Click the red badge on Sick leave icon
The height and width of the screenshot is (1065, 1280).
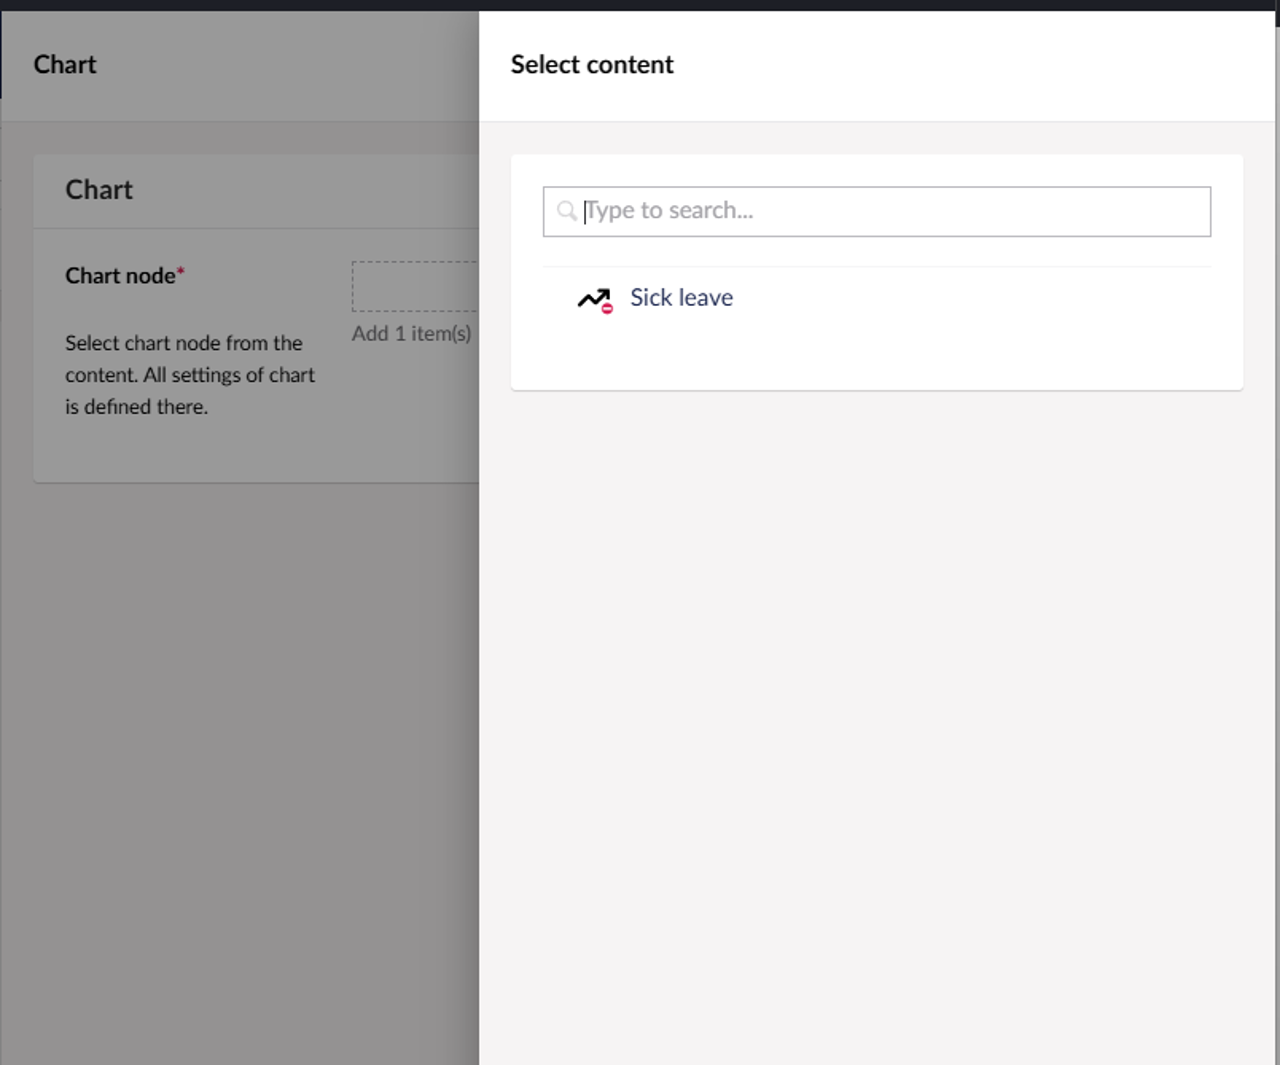607,308
